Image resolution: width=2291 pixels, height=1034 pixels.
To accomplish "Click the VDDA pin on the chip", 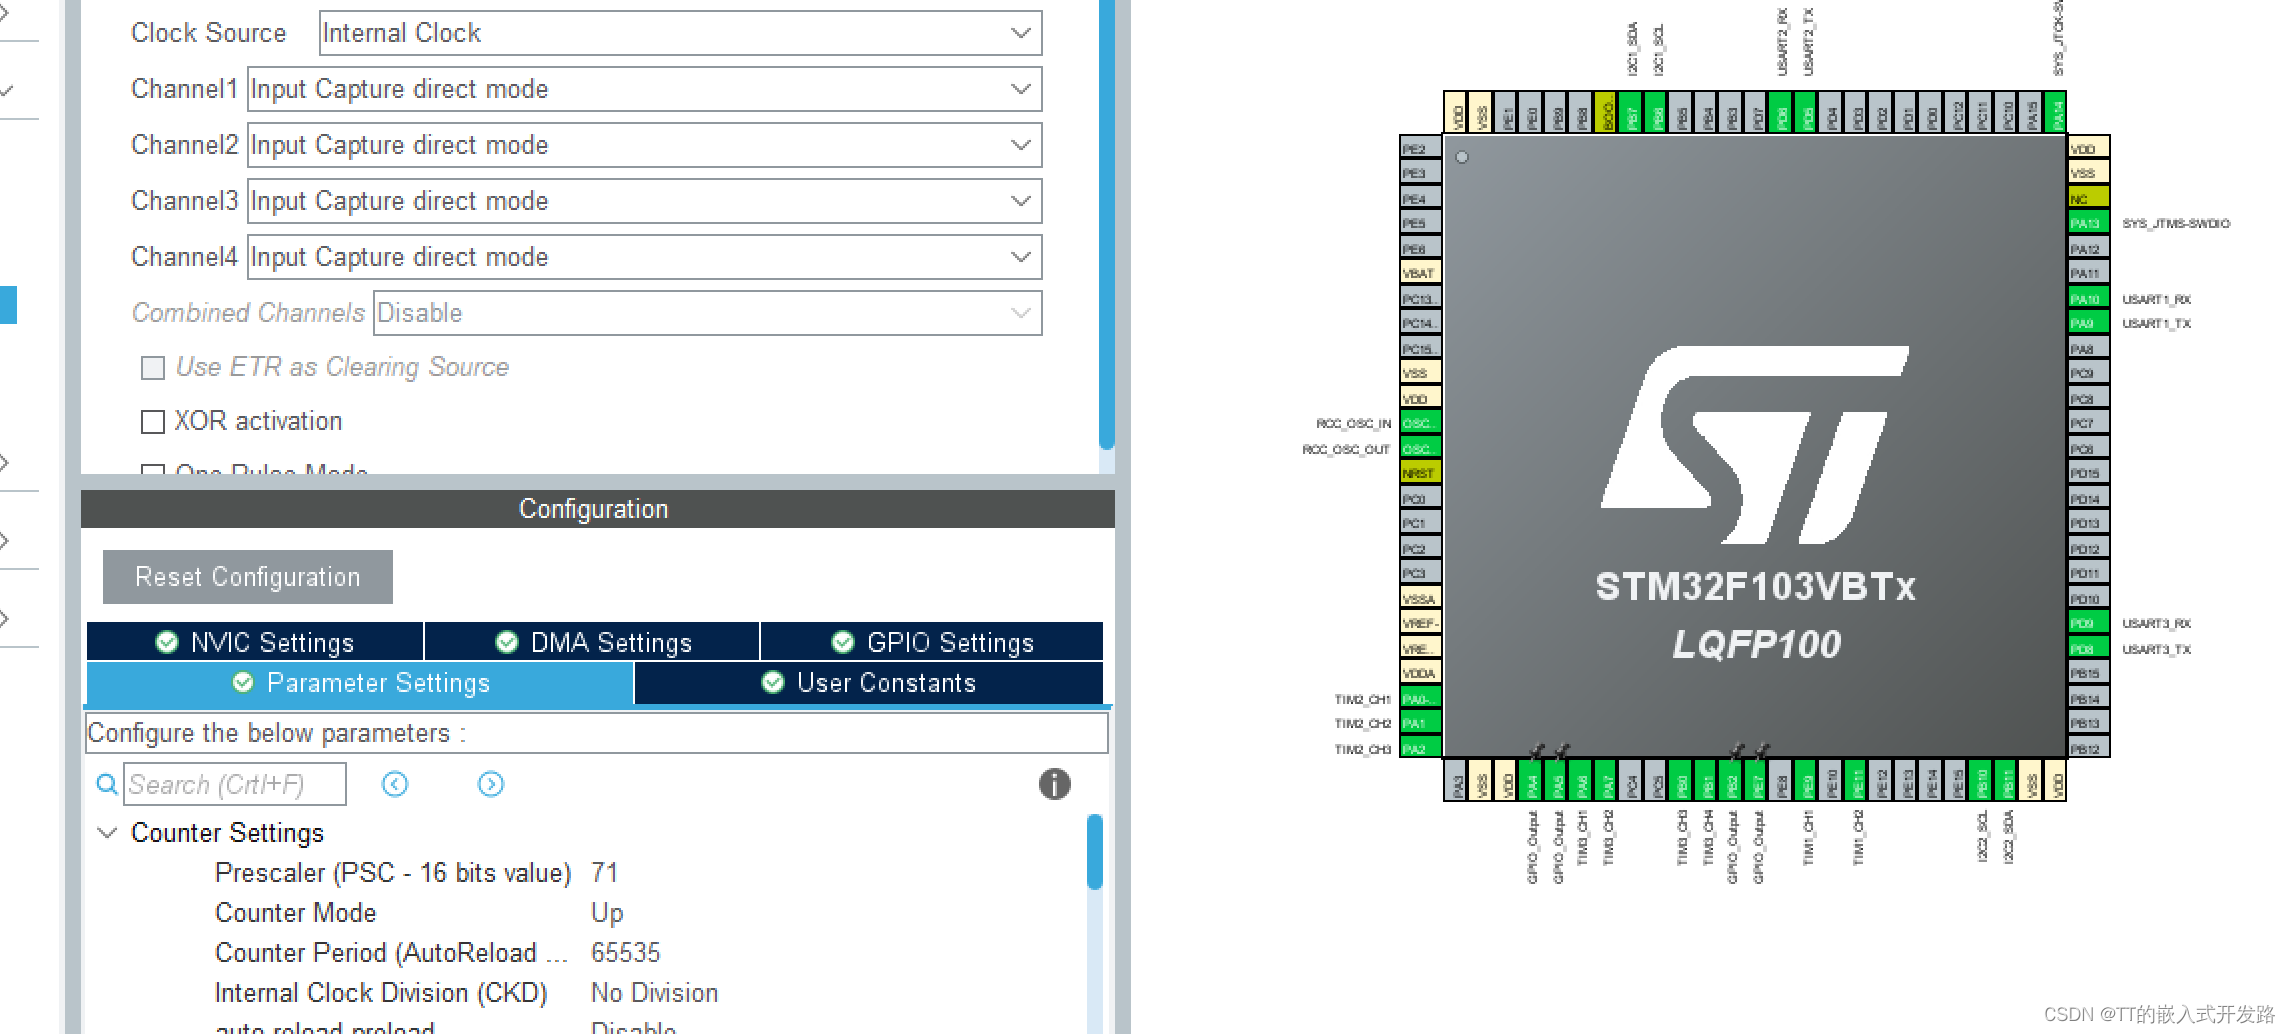I will click(x=1420, y=673).
